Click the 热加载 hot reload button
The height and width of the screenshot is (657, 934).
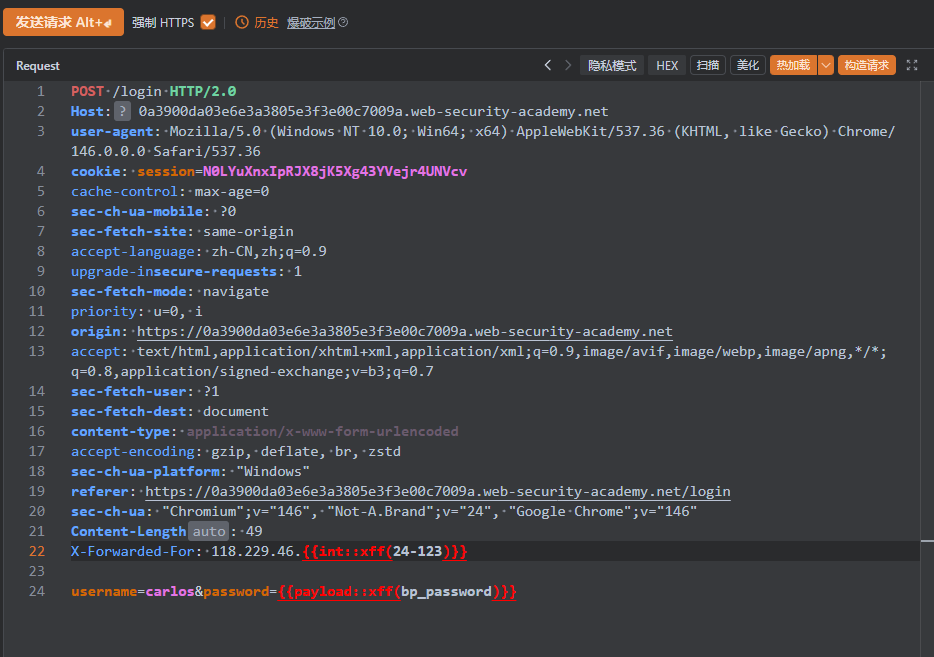[x=792, y=65]
